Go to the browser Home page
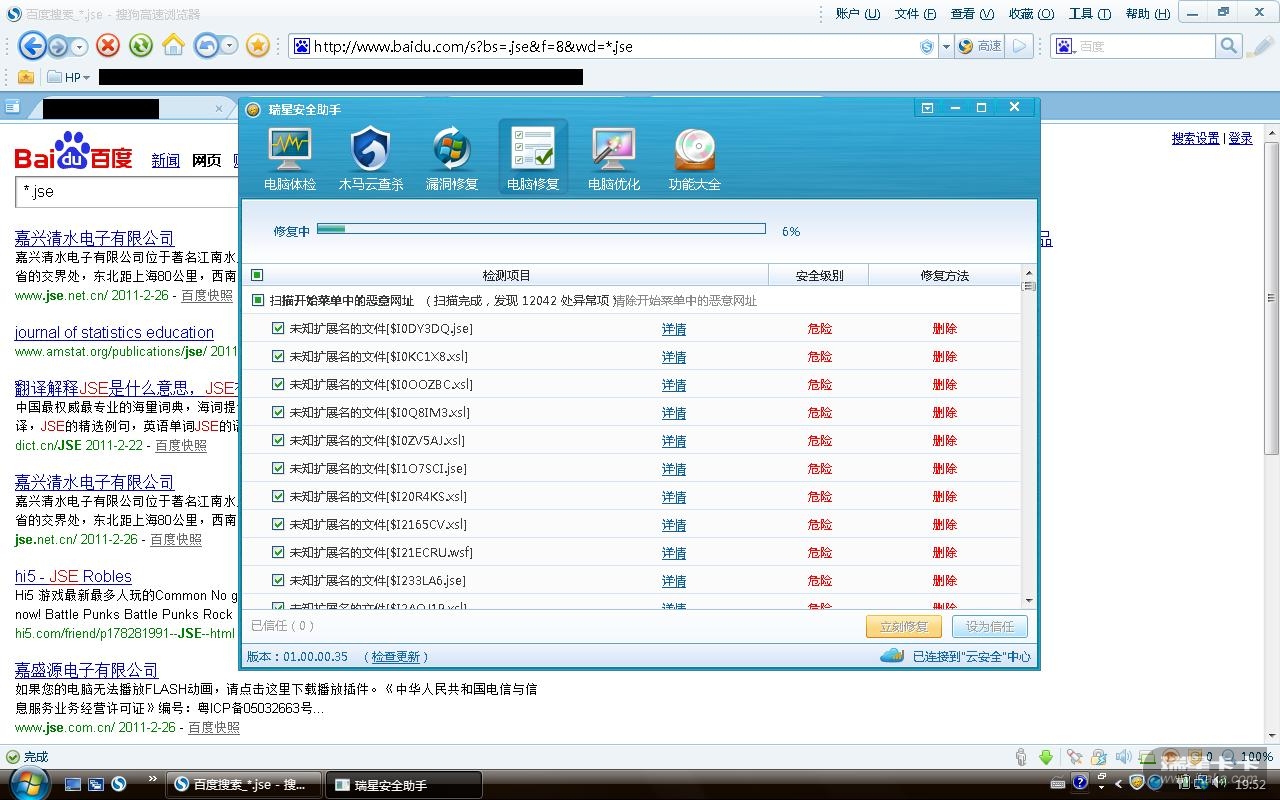1280x800 pixels. 174,45
